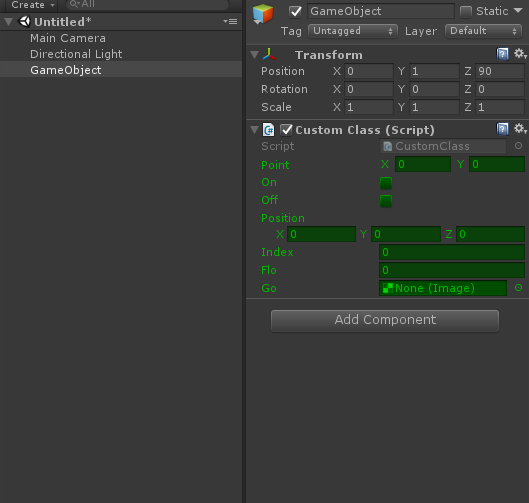Click the object picker circle beside Script field
The image size is (529, 503).
pos(519,146)
